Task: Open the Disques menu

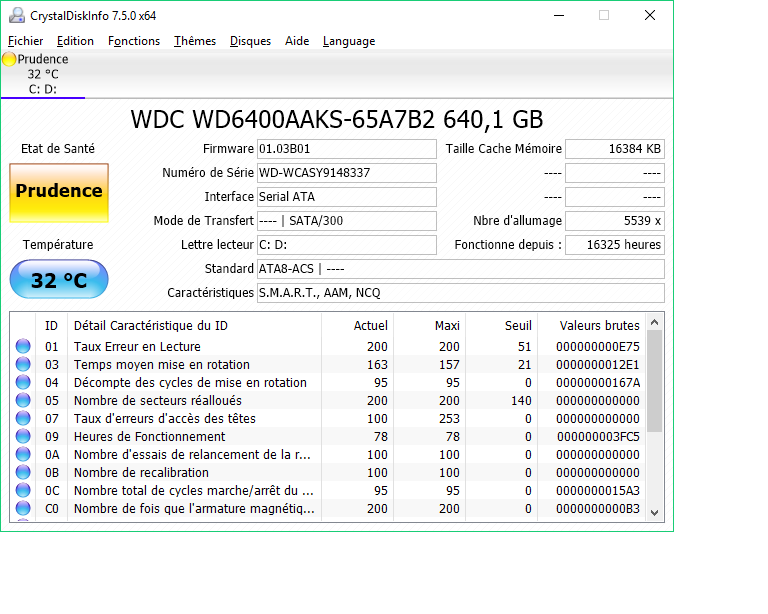Action: [250, 41]
